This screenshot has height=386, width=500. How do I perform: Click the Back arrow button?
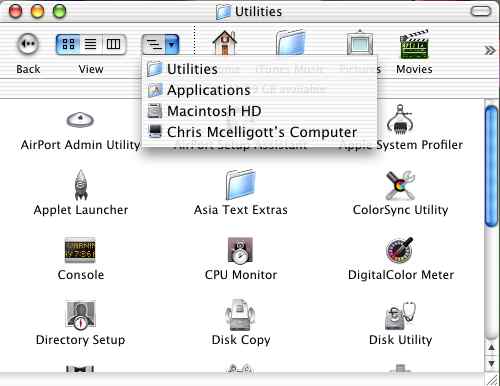(x=28, y=44)
